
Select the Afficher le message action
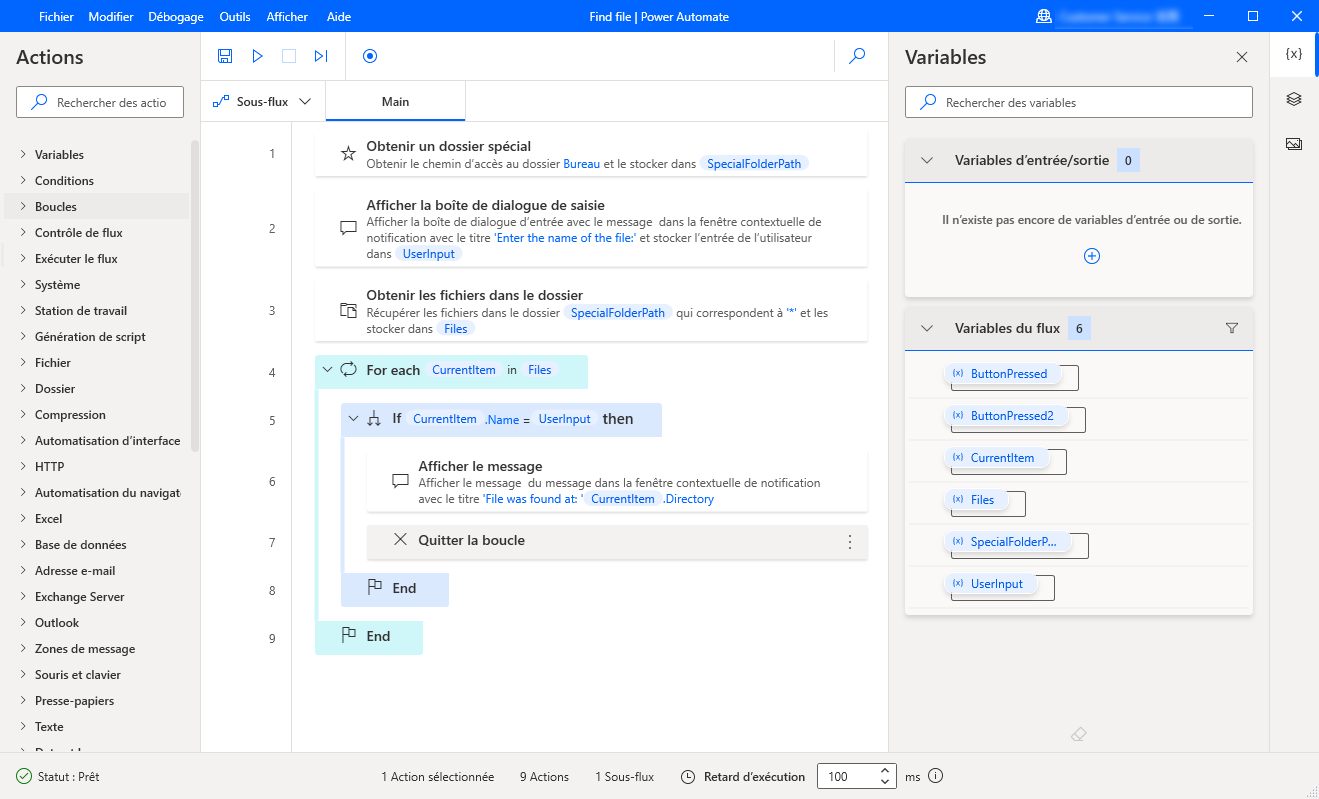click(617, 482)
